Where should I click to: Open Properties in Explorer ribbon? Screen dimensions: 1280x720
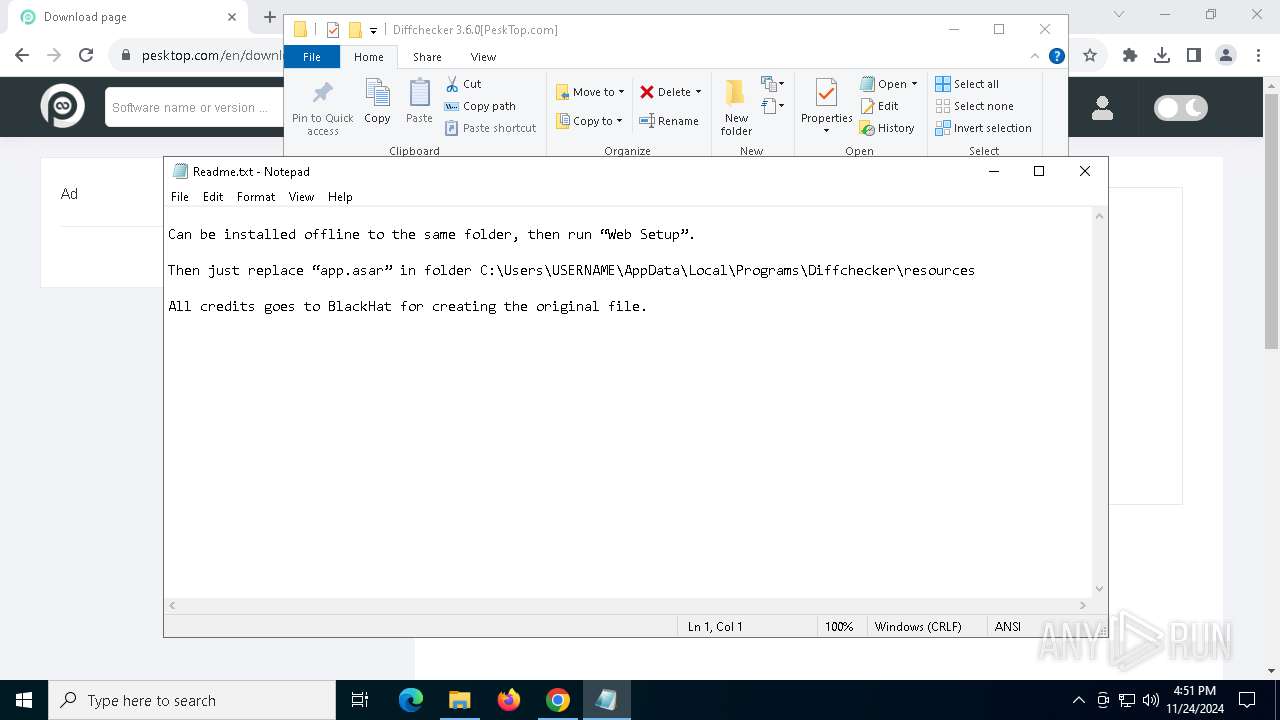pos(826,102)
